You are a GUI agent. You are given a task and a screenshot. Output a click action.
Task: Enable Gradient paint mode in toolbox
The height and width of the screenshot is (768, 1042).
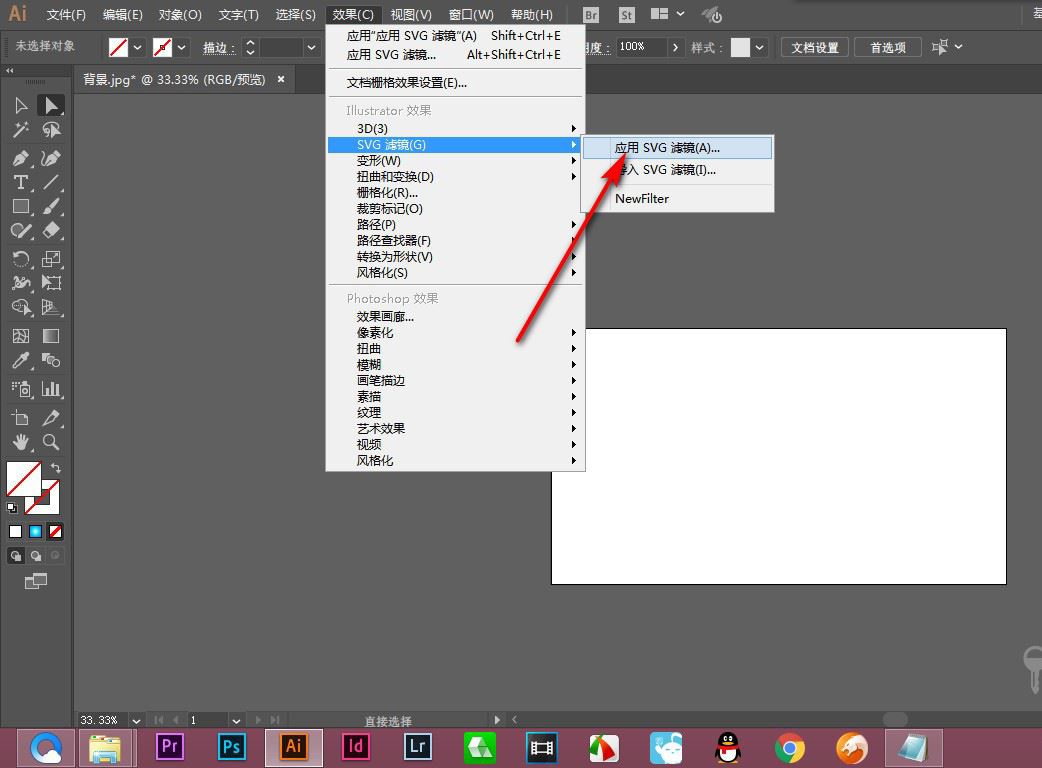coord(36,531)
